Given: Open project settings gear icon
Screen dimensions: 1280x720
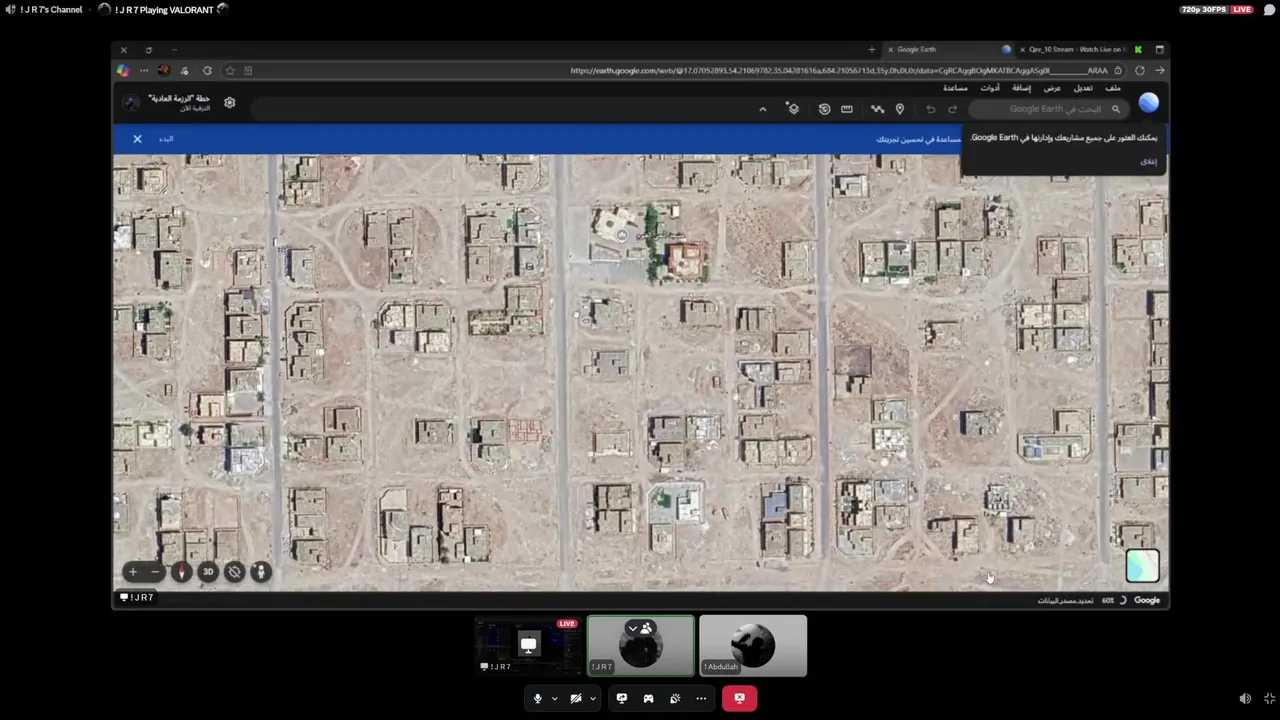Looking at the screenshot, I should pos(229,103).
